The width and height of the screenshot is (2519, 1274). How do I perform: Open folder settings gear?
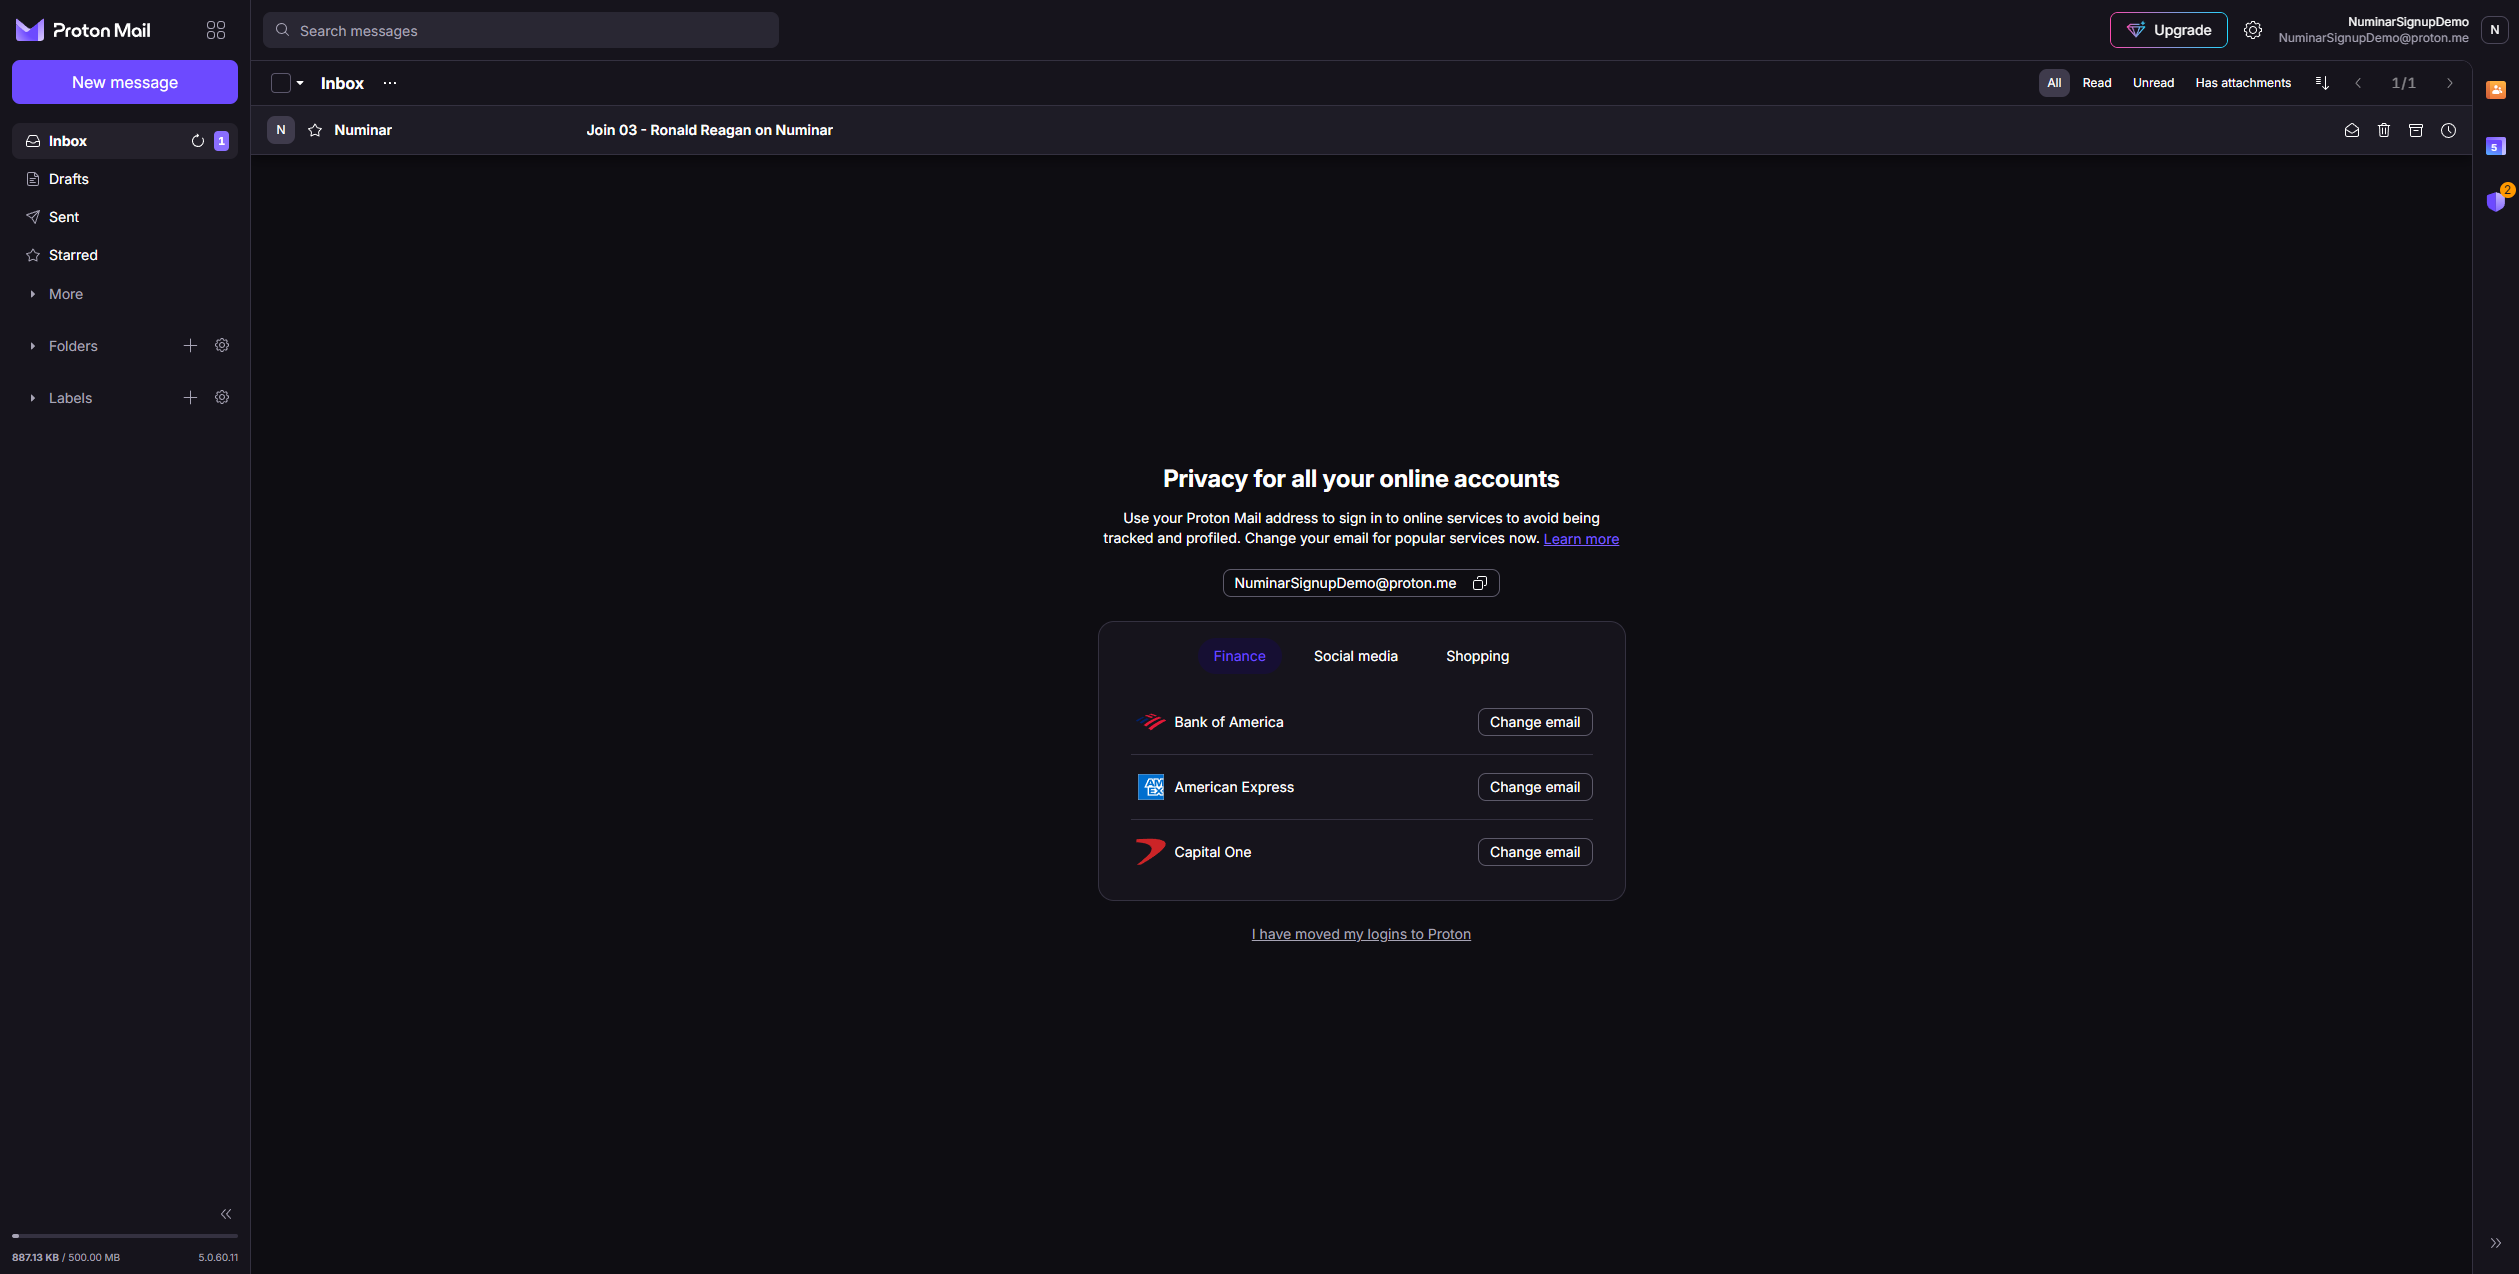[222, 345]
